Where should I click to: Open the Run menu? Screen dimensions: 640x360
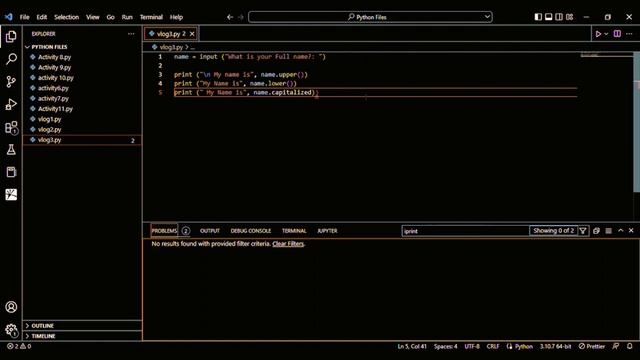pos(127,17)
